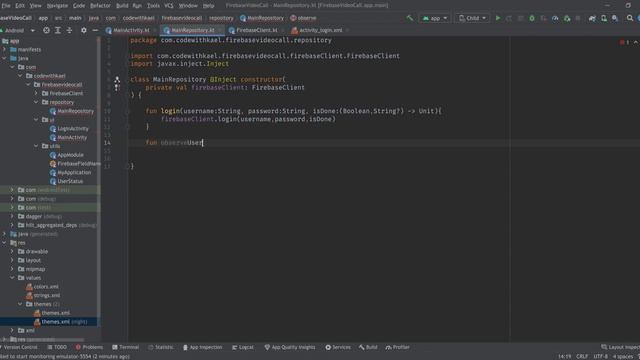The width and height of the screenshot is (640, 360).
Task: Open the Terminal tool window
Action: click(x=126, y=347)
